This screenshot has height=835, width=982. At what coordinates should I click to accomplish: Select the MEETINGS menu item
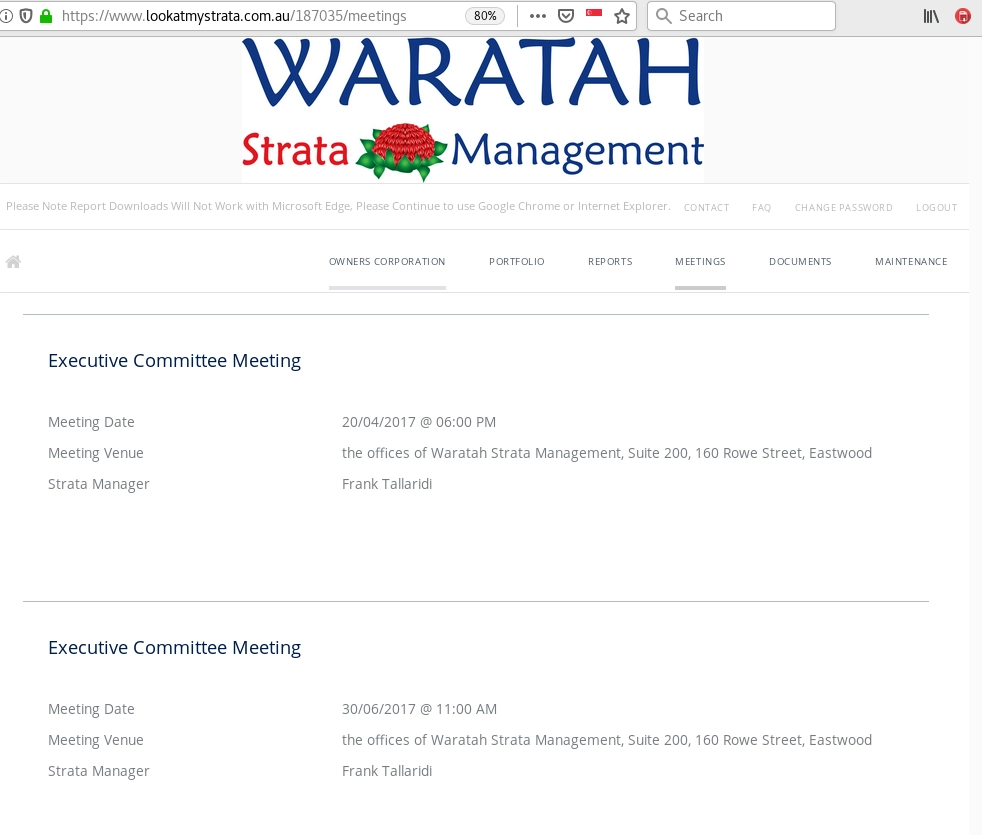[700, 262]
